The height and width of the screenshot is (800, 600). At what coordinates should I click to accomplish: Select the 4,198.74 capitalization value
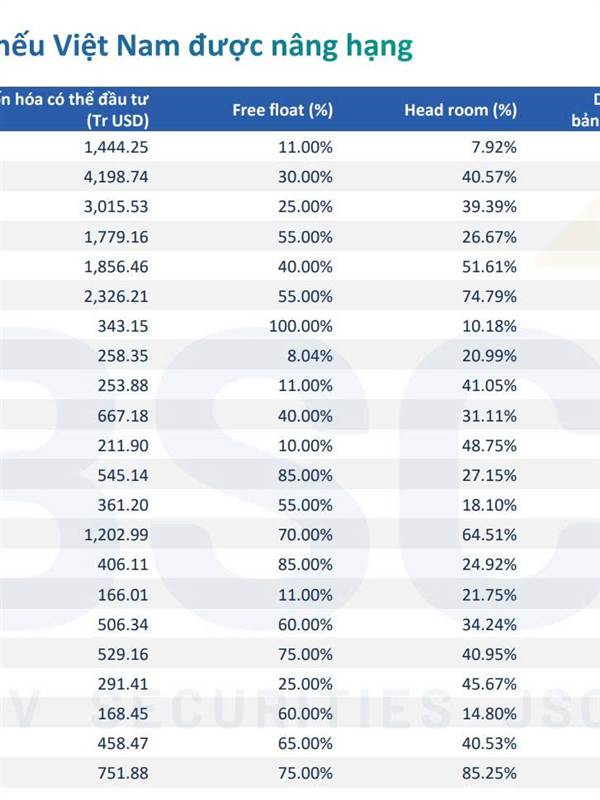(116, 177)
